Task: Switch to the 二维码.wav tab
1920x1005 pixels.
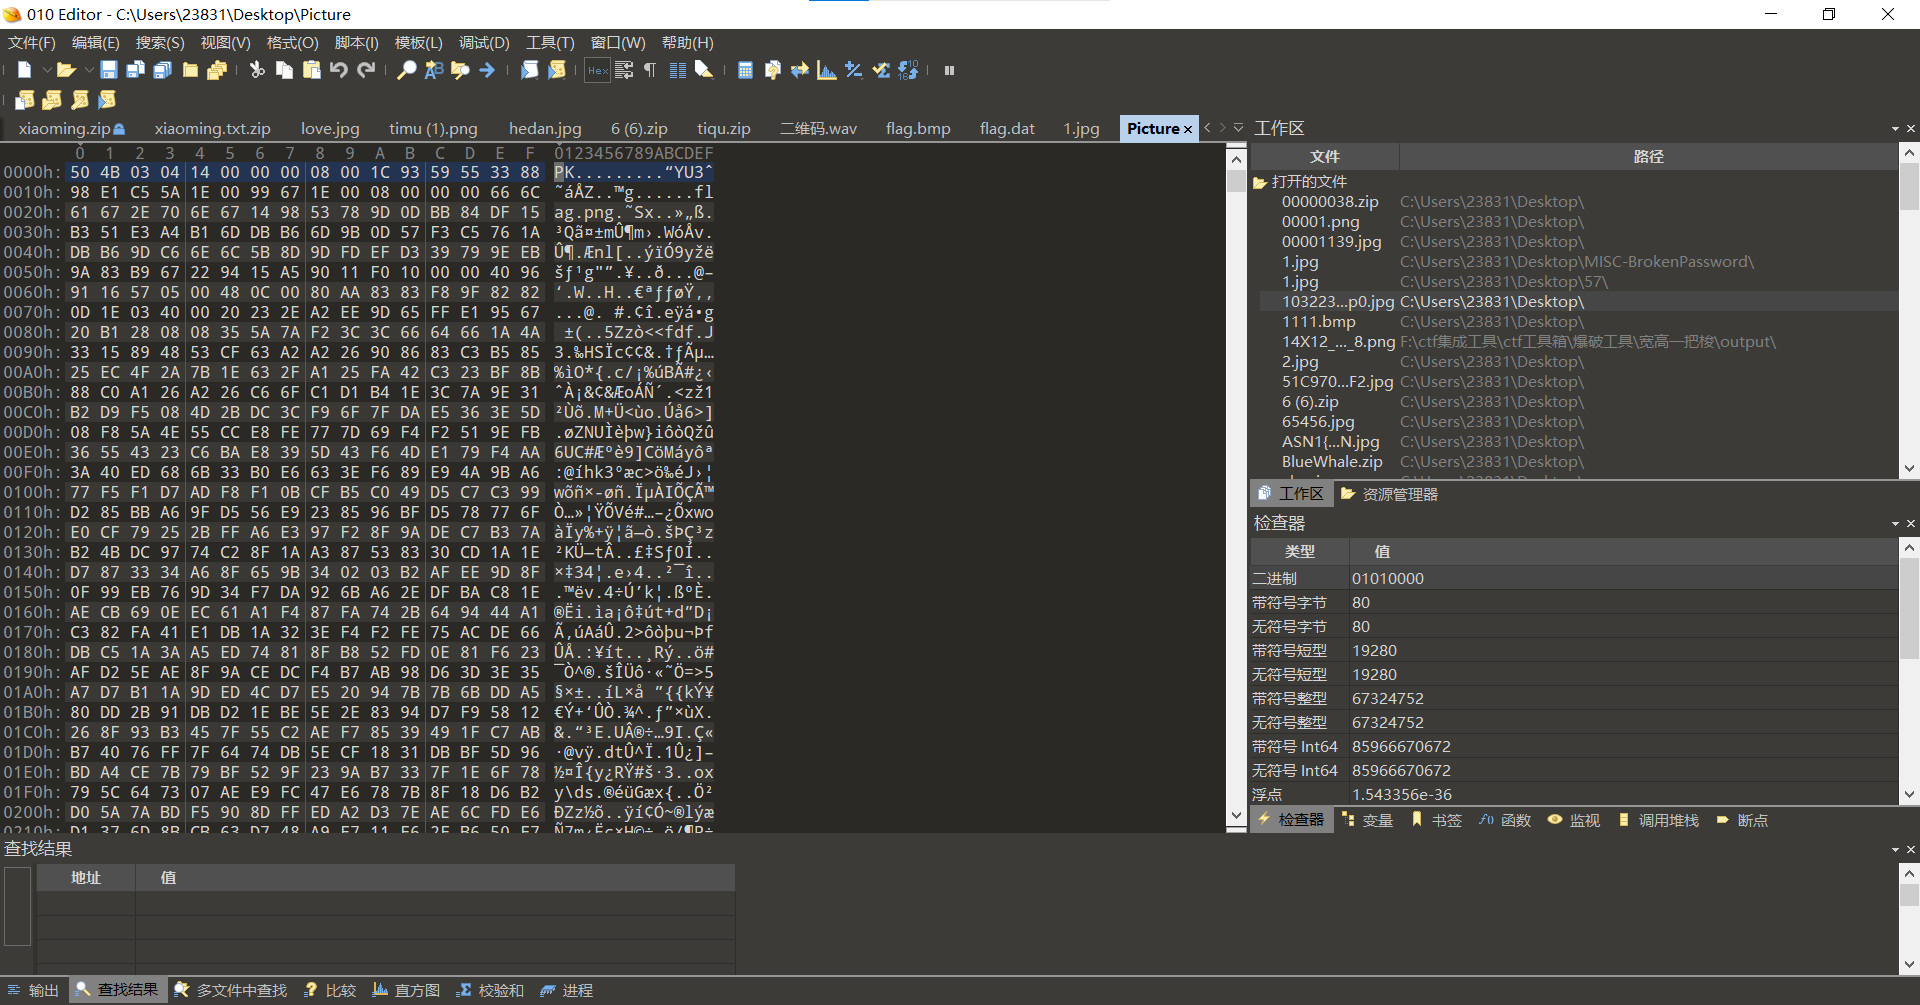Action: 818,128
